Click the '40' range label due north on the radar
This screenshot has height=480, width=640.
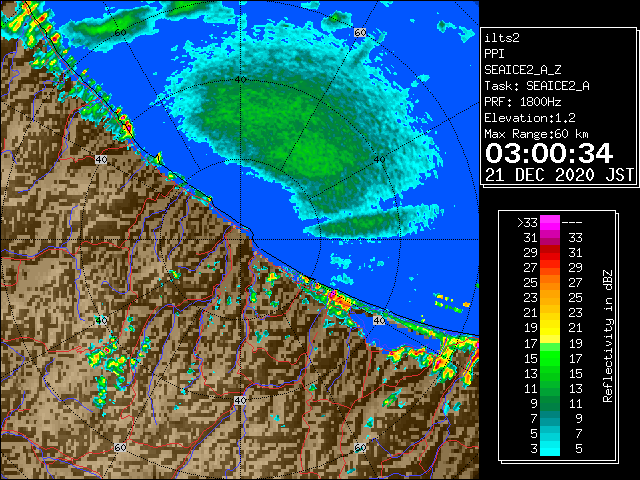coord(240,79)
